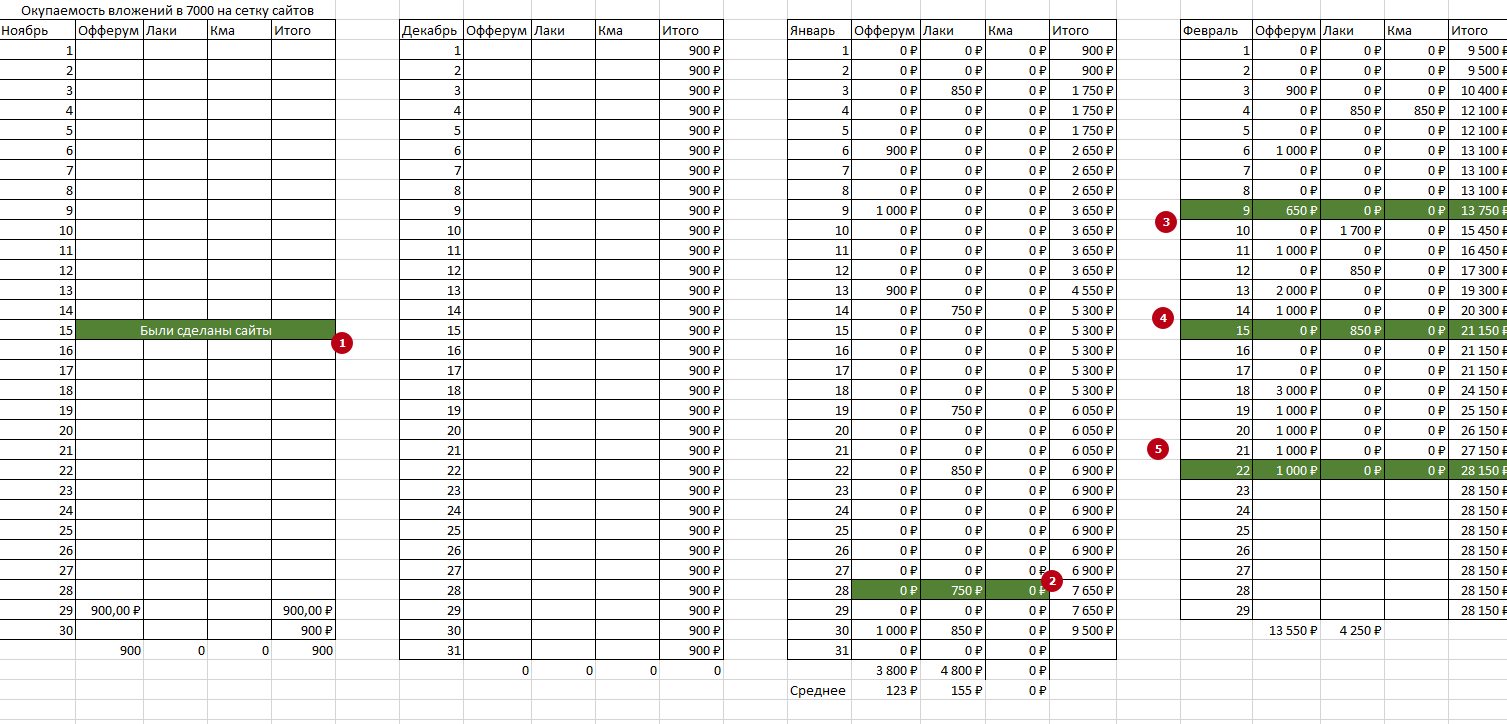Click the green 'Были сделаны сайты' cell
1507x724 pixels.
206,330
